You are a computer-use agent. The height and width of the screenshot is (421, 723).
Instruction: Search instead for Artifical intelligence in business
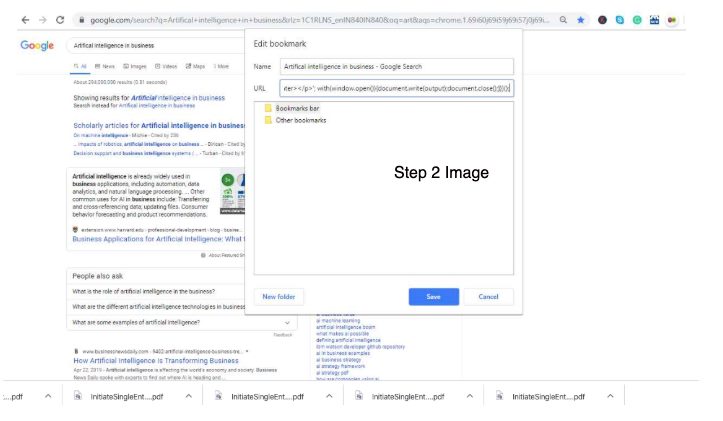click(x=157, y=106)
